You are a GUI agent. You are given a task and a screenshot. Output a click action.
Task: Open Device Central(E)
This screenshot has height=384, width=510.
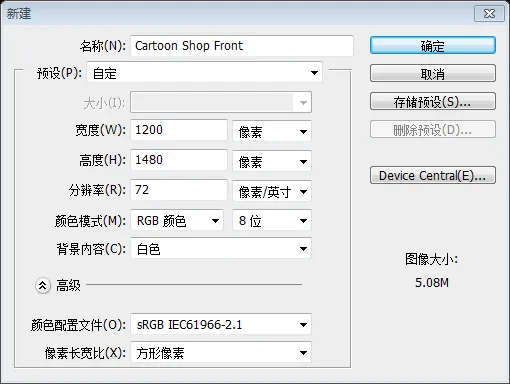click(433, 175)
